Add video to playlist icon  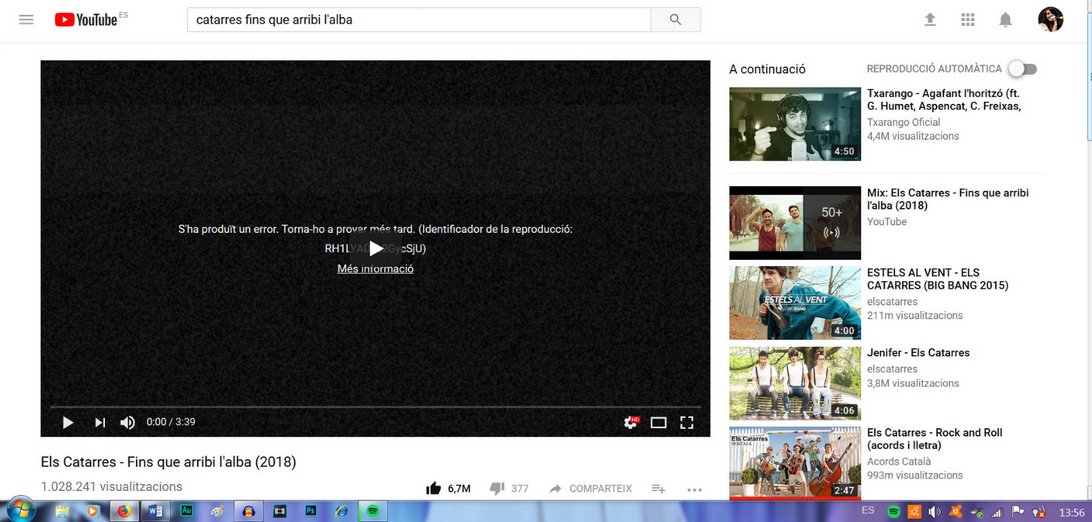coord(658,489)
